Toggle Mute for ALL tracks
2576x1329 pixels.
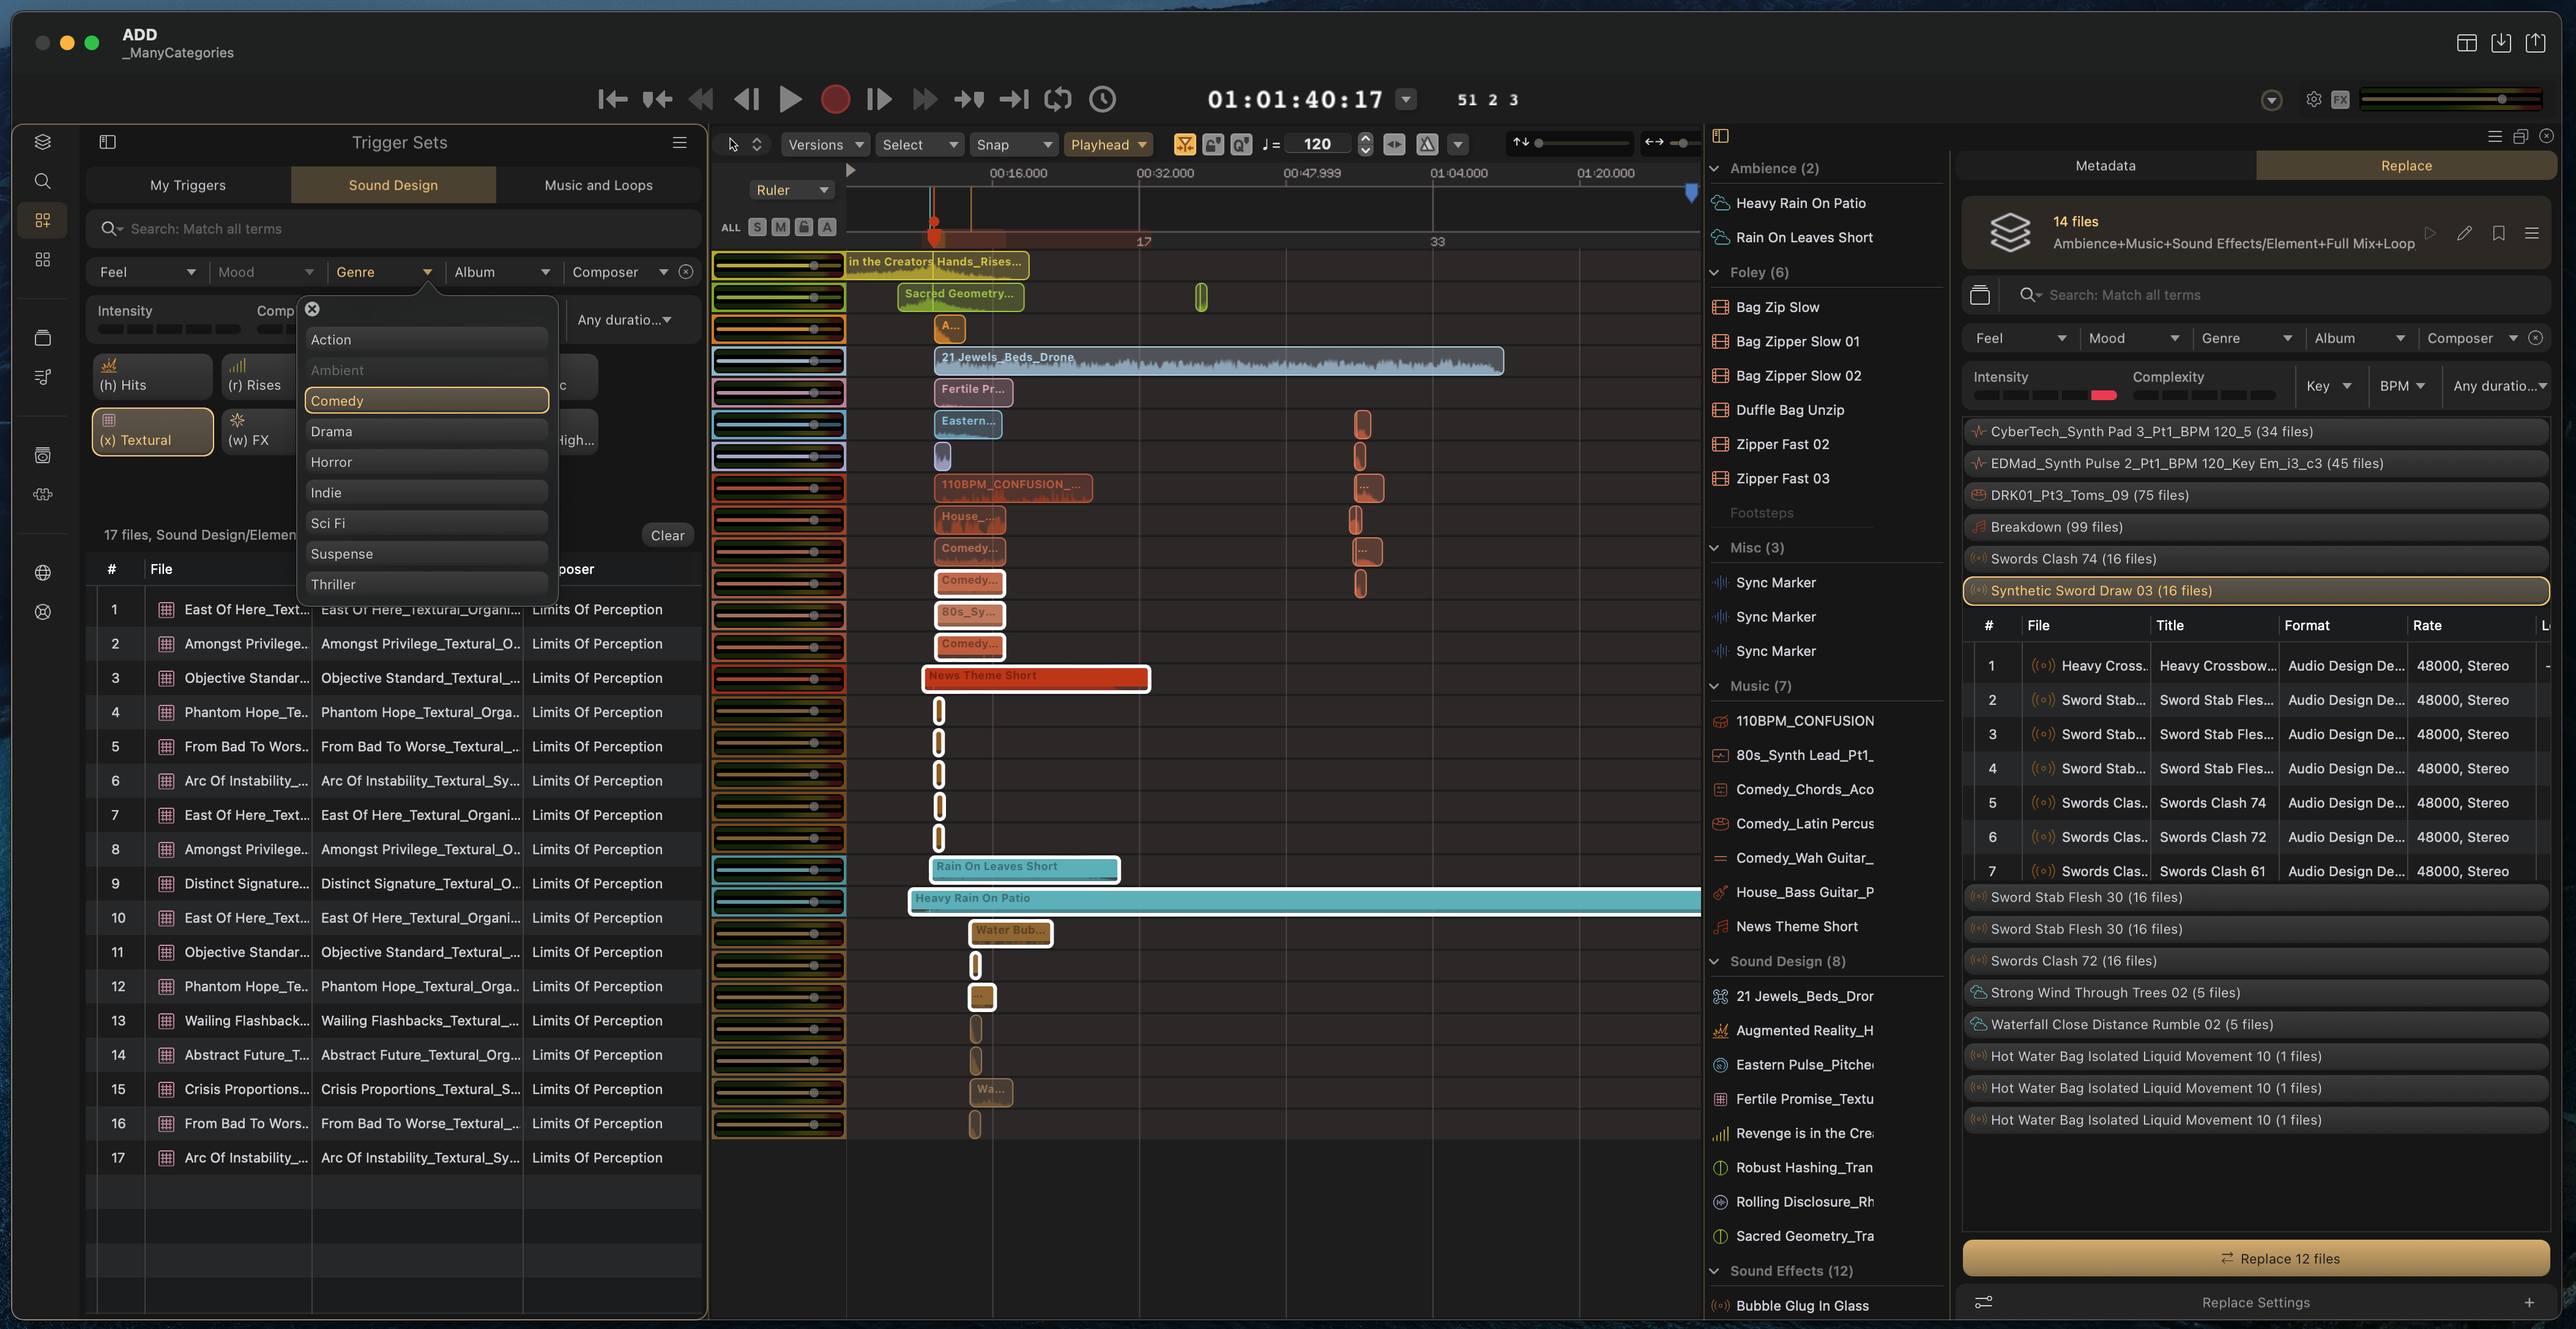[780, 227]
